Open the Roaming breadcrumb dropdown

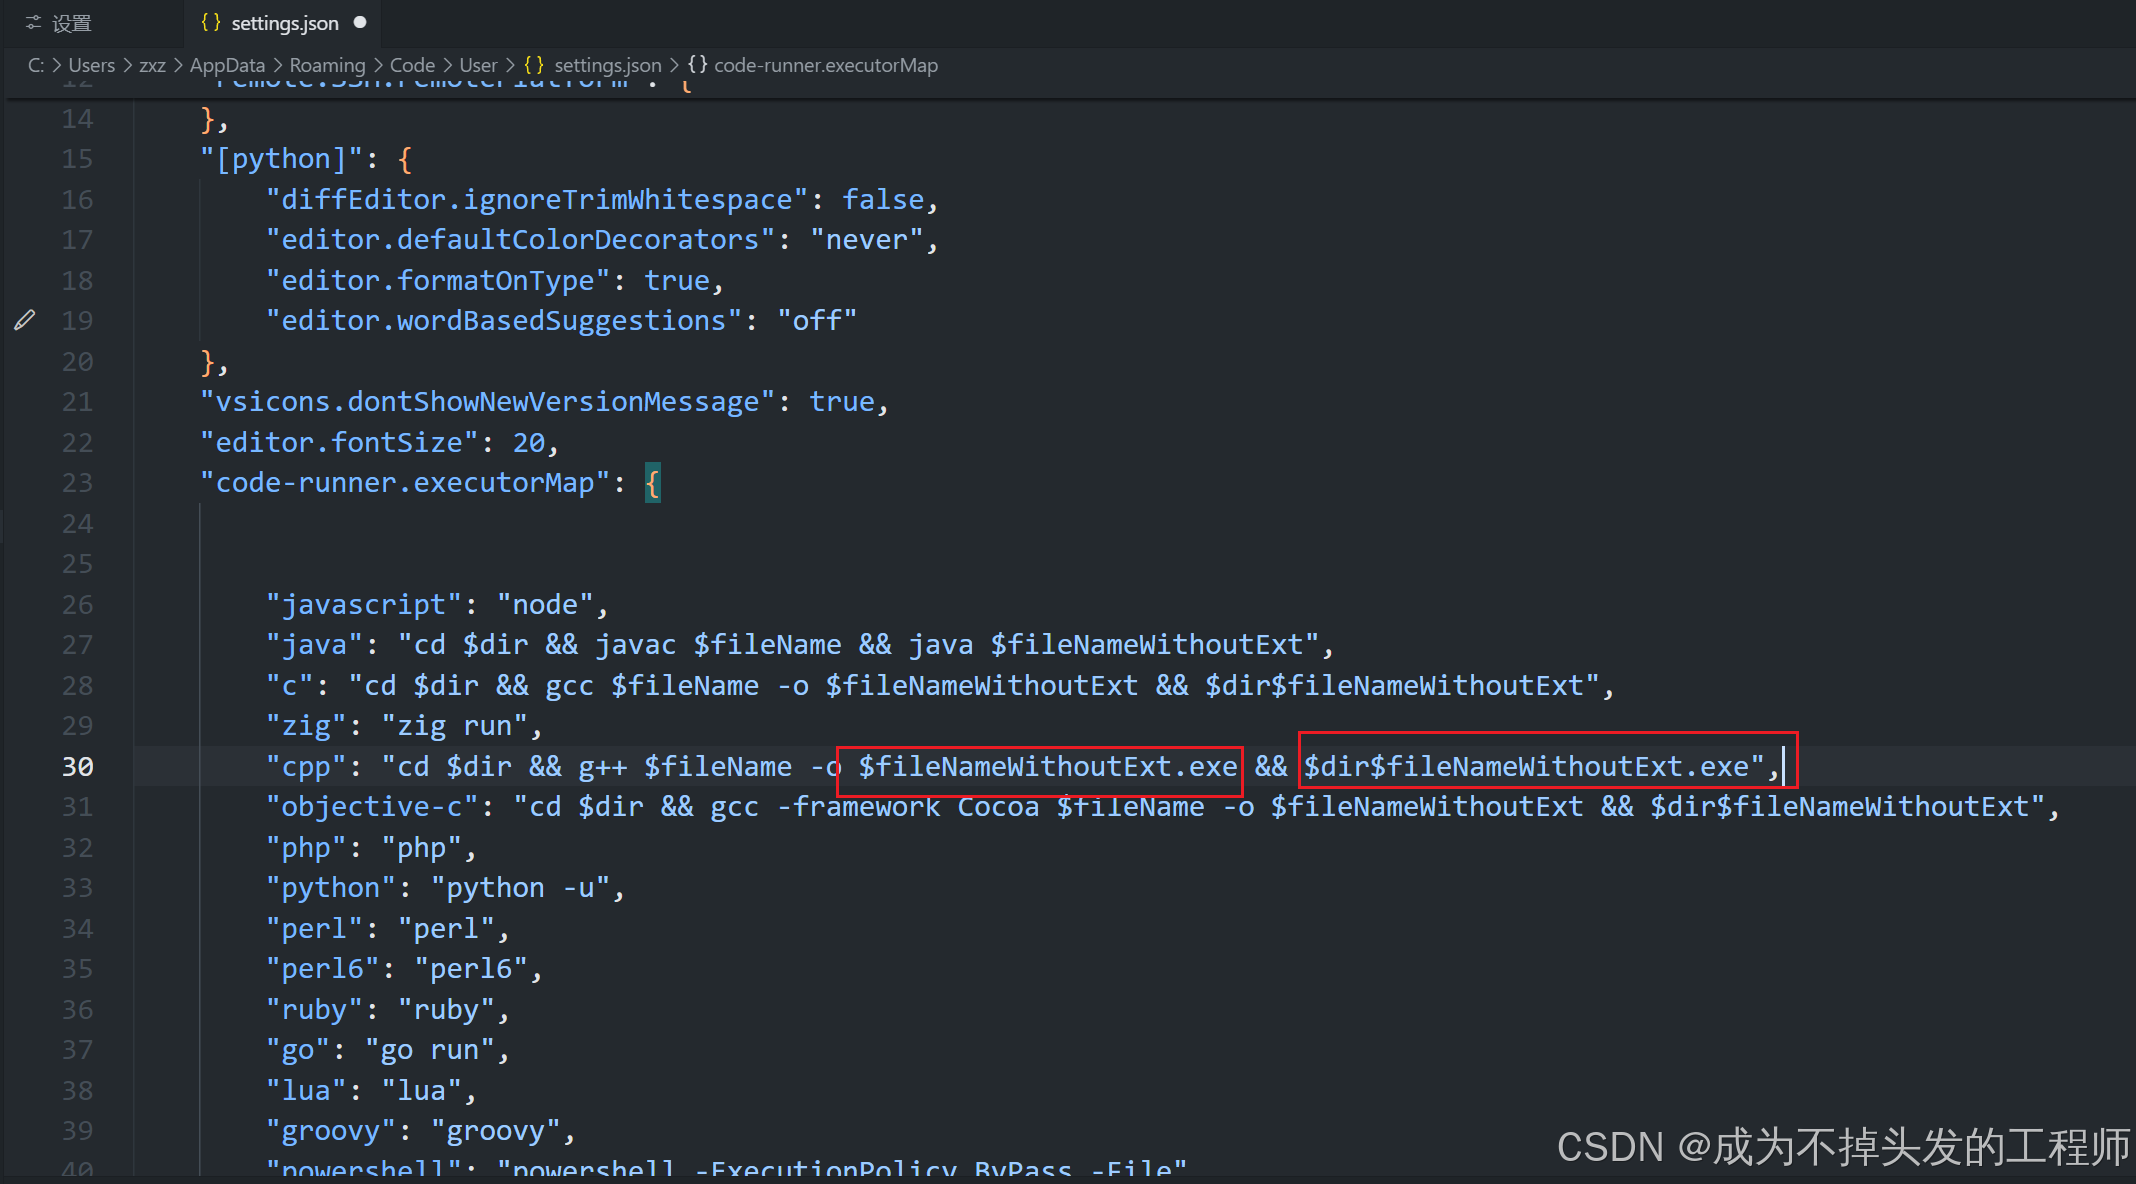pos(327,65)
